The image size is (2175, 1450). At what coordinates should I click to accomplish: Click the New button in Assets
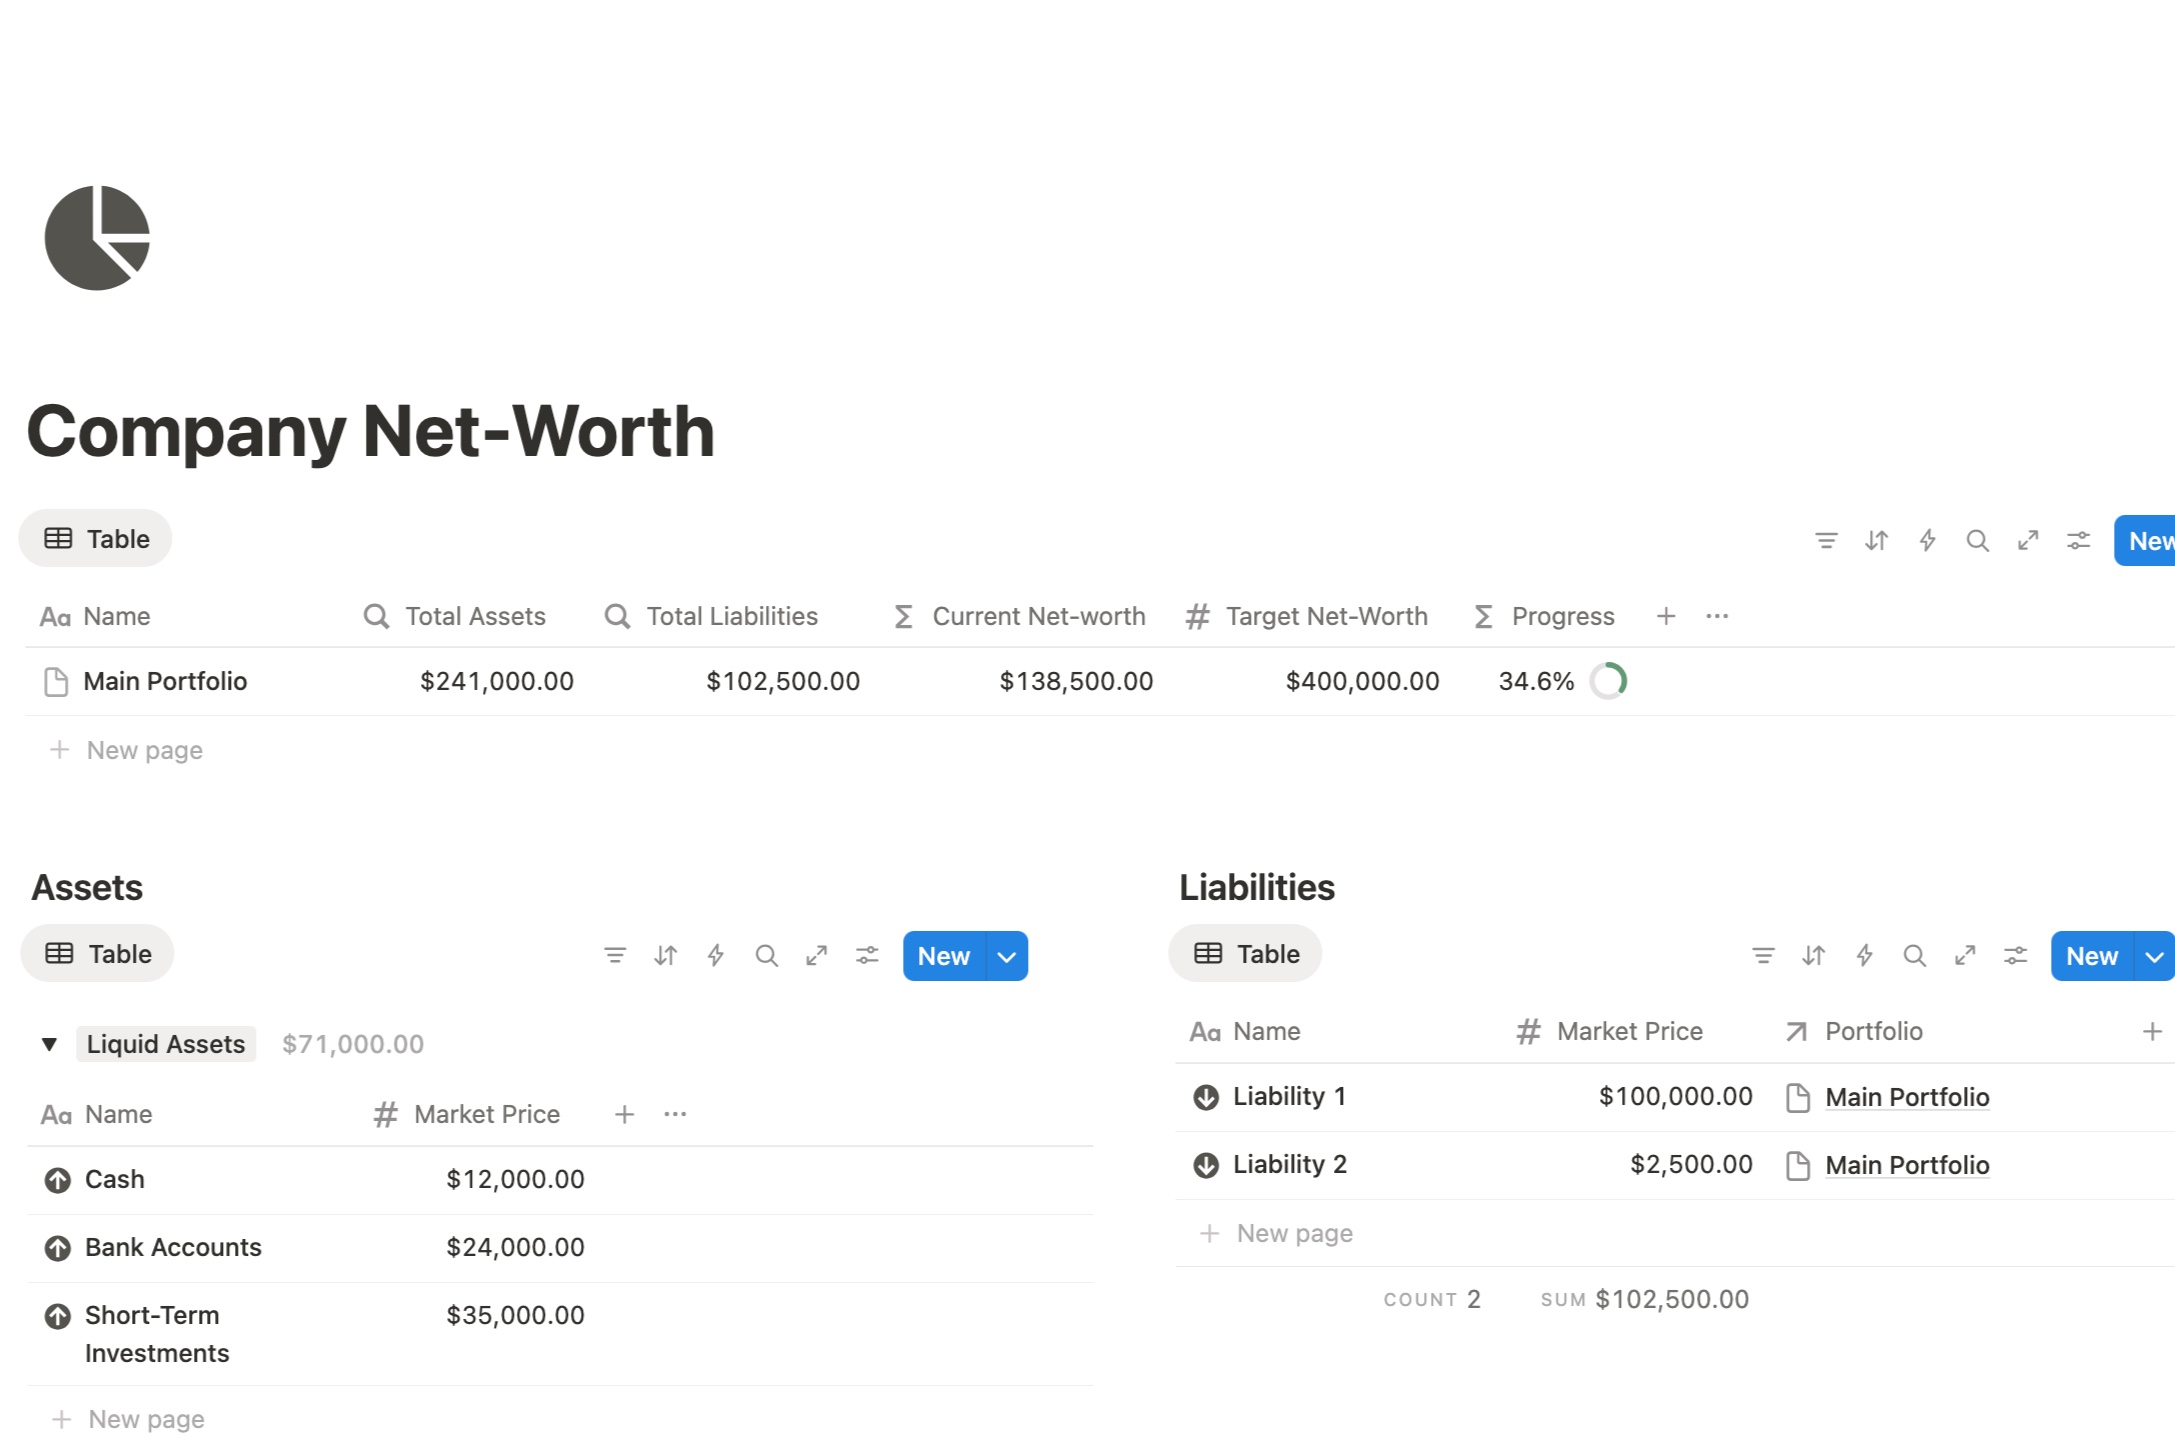943,956
